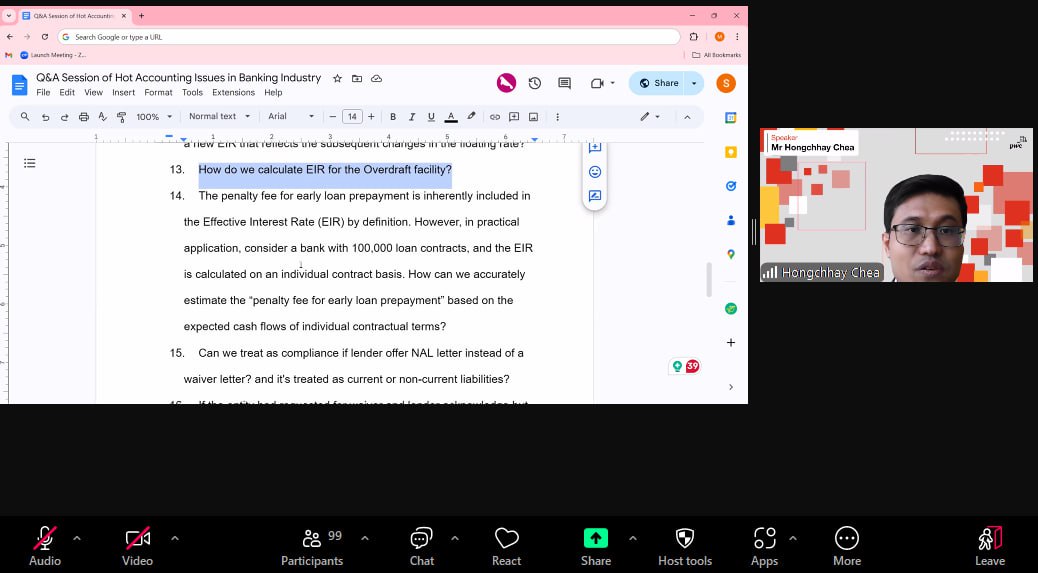This screenshot has height=573, width=1038.
Task: Undo the last edit in Docs
Action: (x=45, y=117)
